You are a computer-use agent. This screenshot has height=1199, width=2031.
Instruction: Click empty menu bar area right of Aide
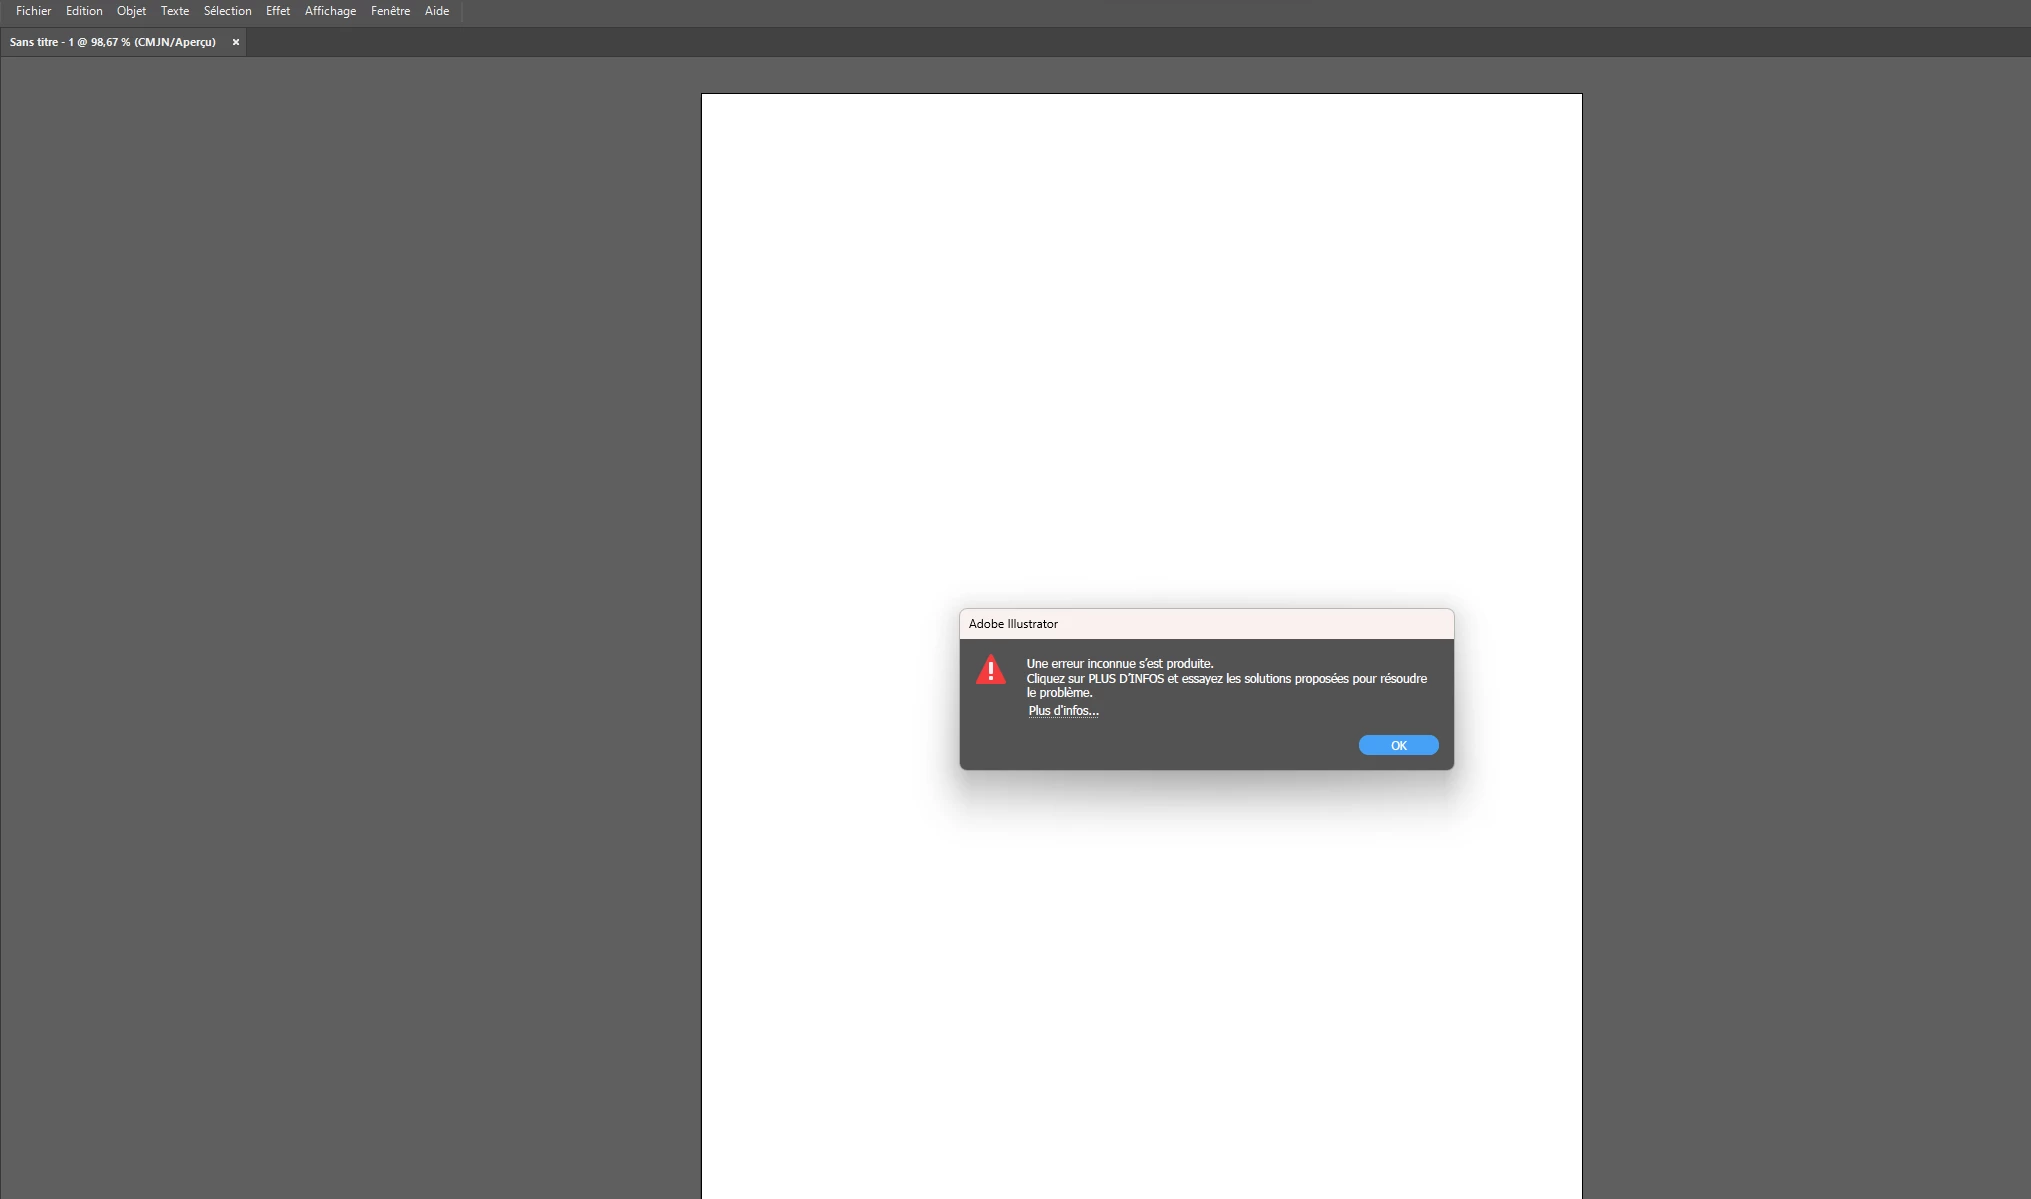click(x=1200, y=11)
